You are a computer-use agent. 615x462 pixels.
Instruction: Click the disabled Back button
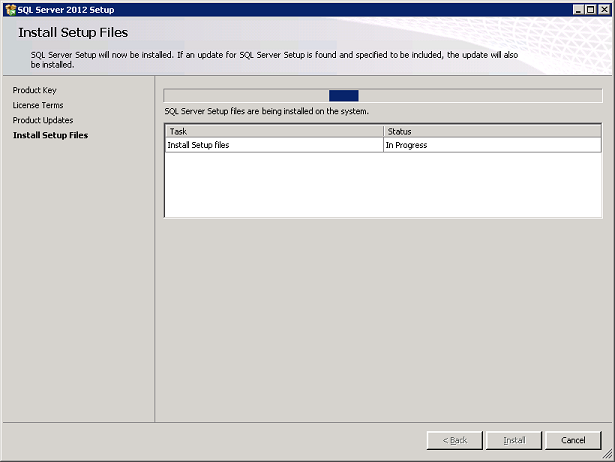455,440
